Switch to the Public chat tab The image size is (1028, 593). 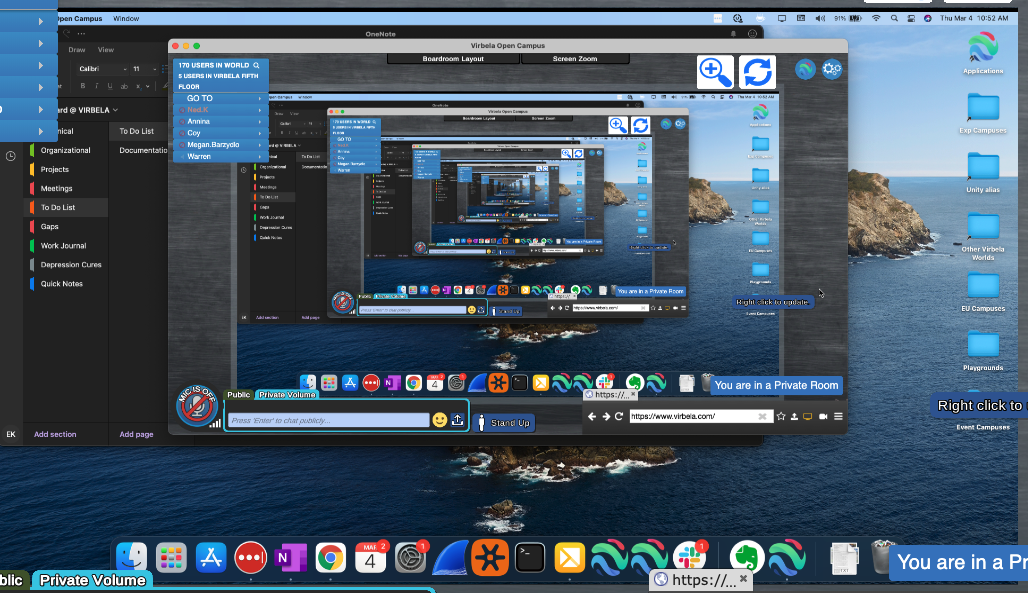[239, 394]
